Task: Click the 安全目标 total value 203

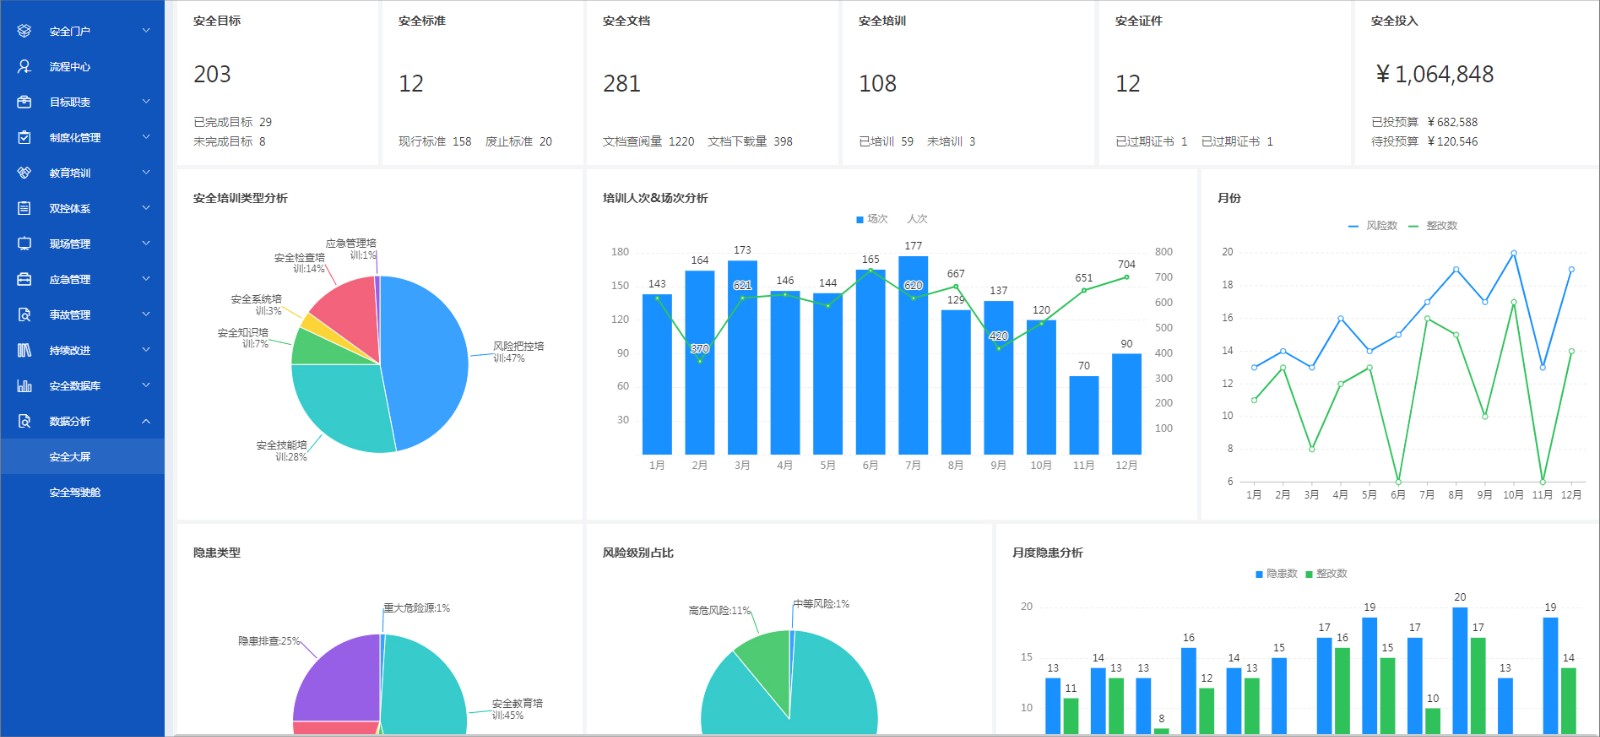Action: pos(212,74)
